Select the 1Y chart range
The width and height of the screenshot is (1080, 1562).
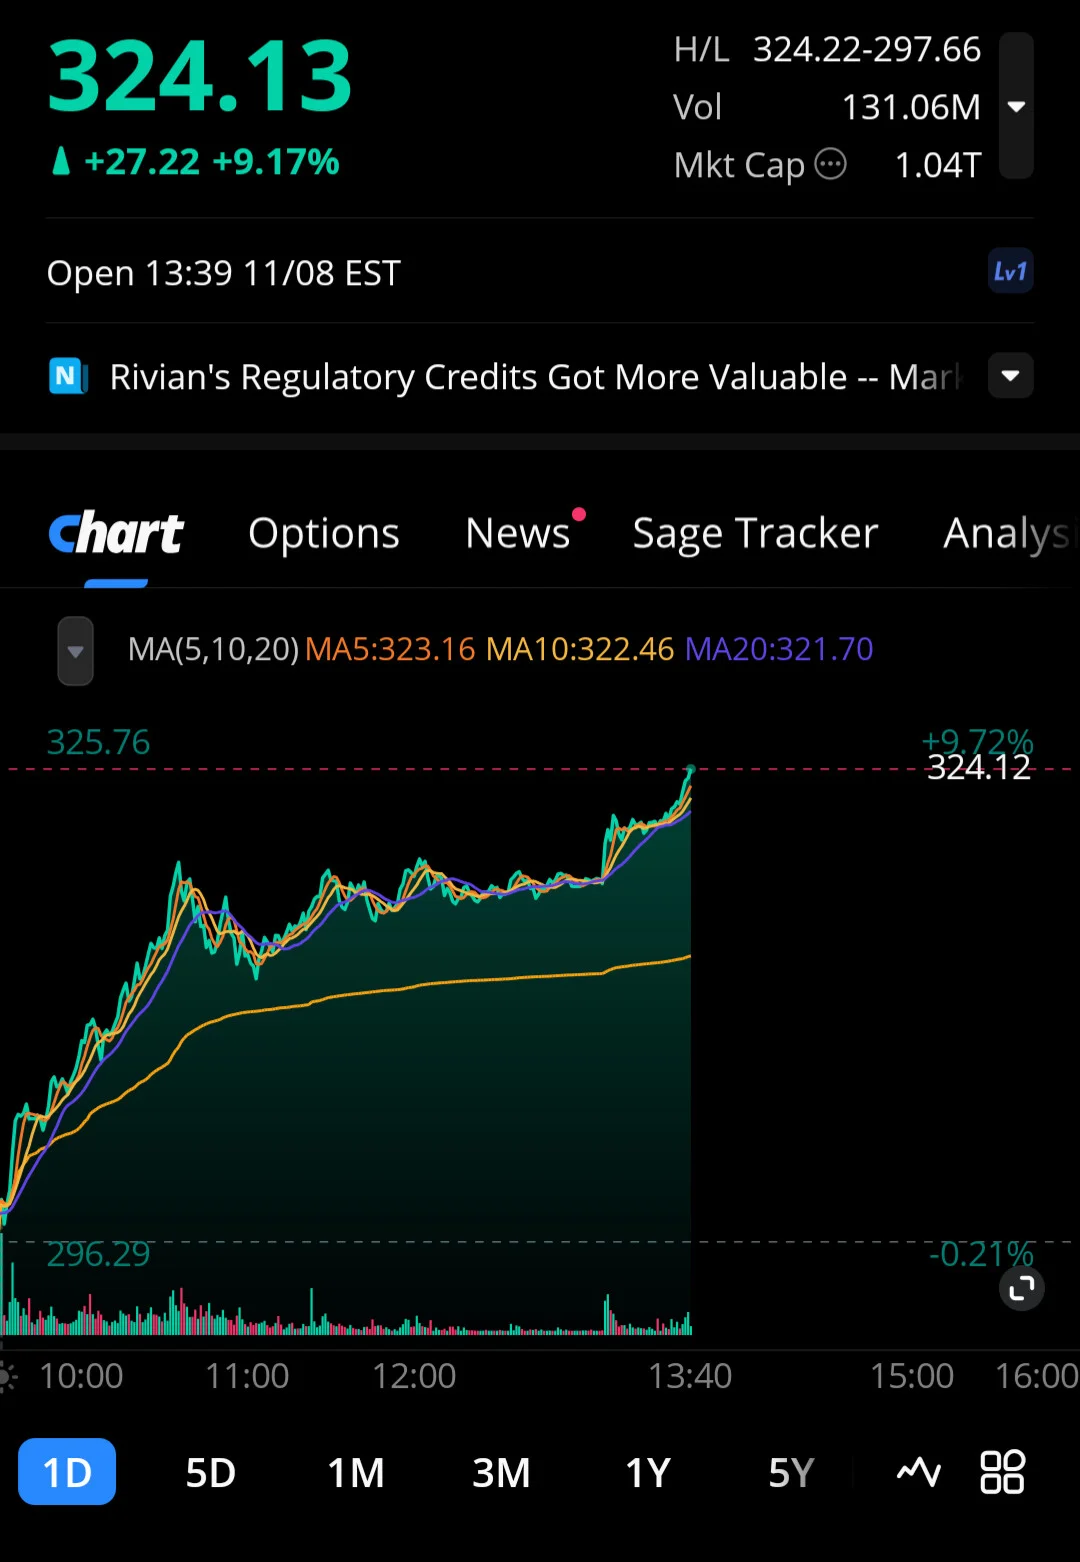pos(647,1472)
